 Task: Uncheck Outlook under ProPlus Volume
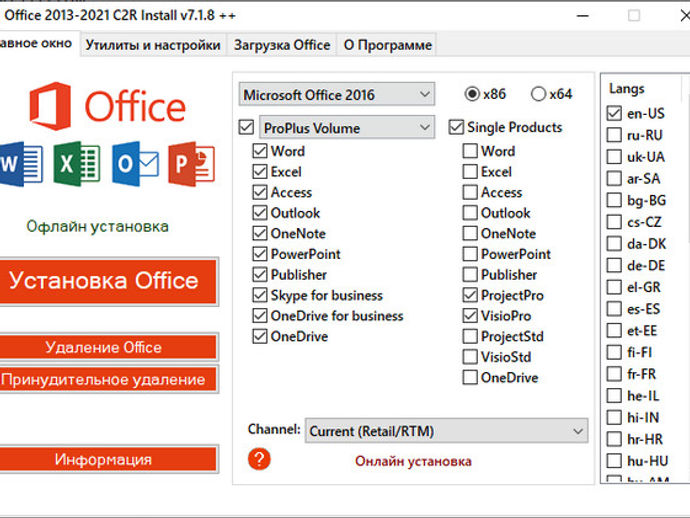pyautogui.click(x=260, y=213)
